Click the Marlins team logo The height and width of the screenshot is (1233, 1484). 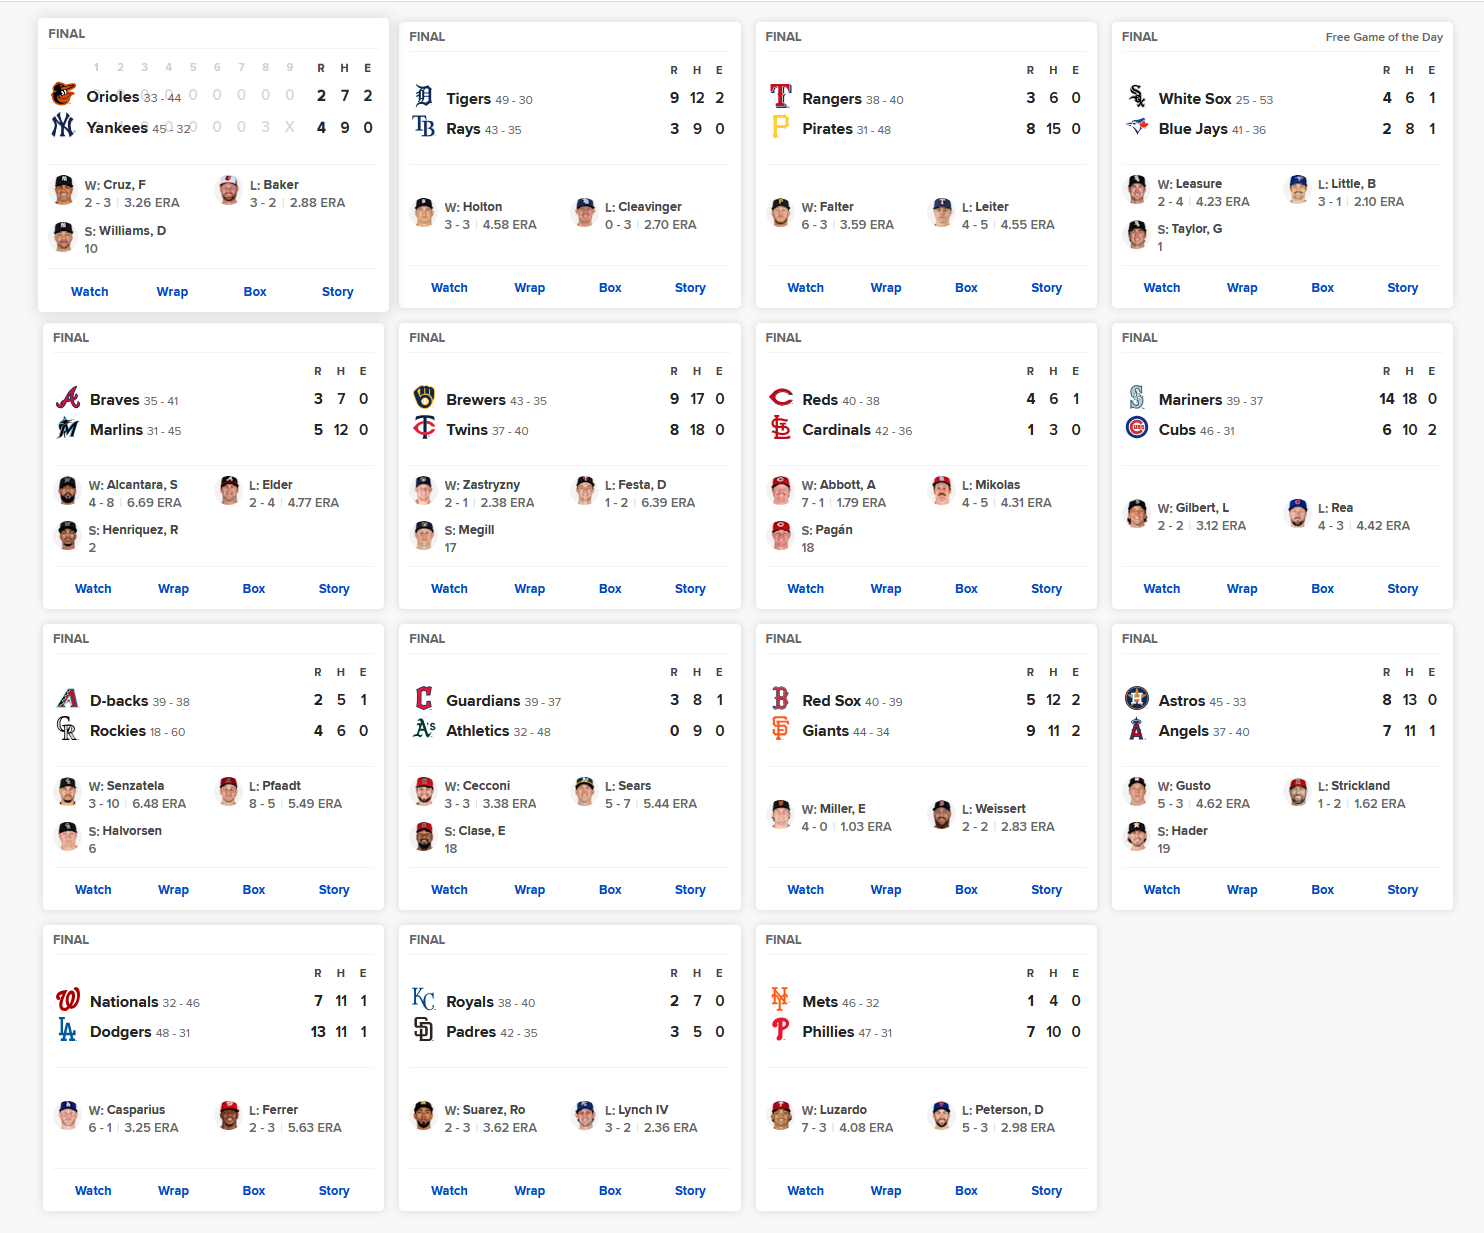pyautogui.click(x=68, y=427)
